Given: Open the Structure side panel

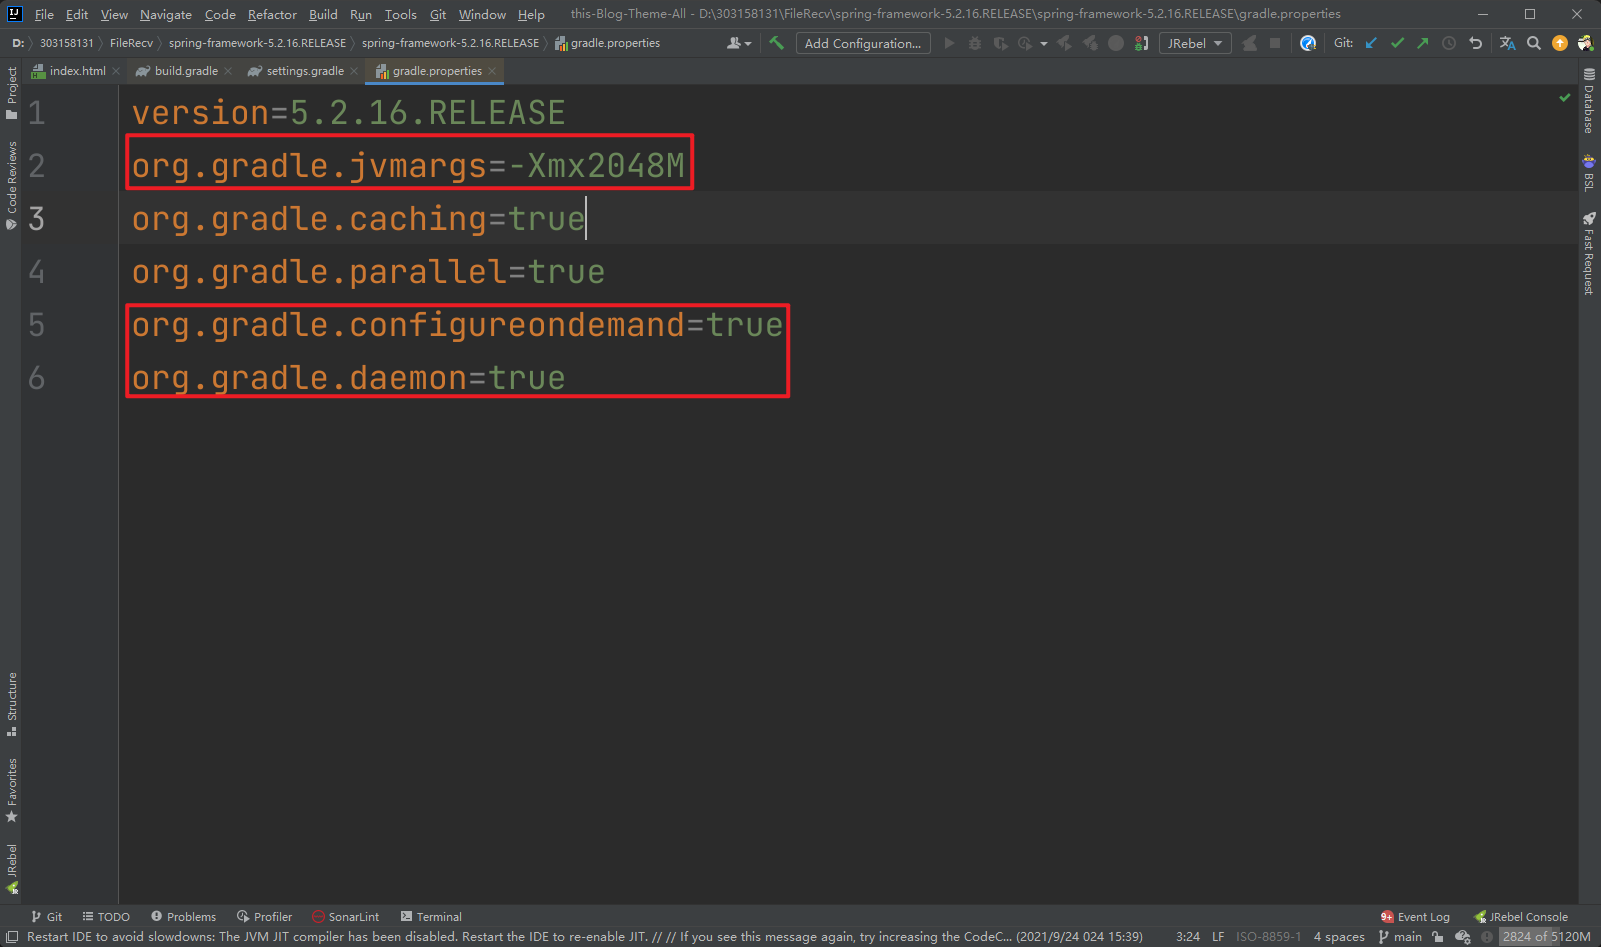Looking at the screenshot, I should pyautogui.click(x=12, y=705).
